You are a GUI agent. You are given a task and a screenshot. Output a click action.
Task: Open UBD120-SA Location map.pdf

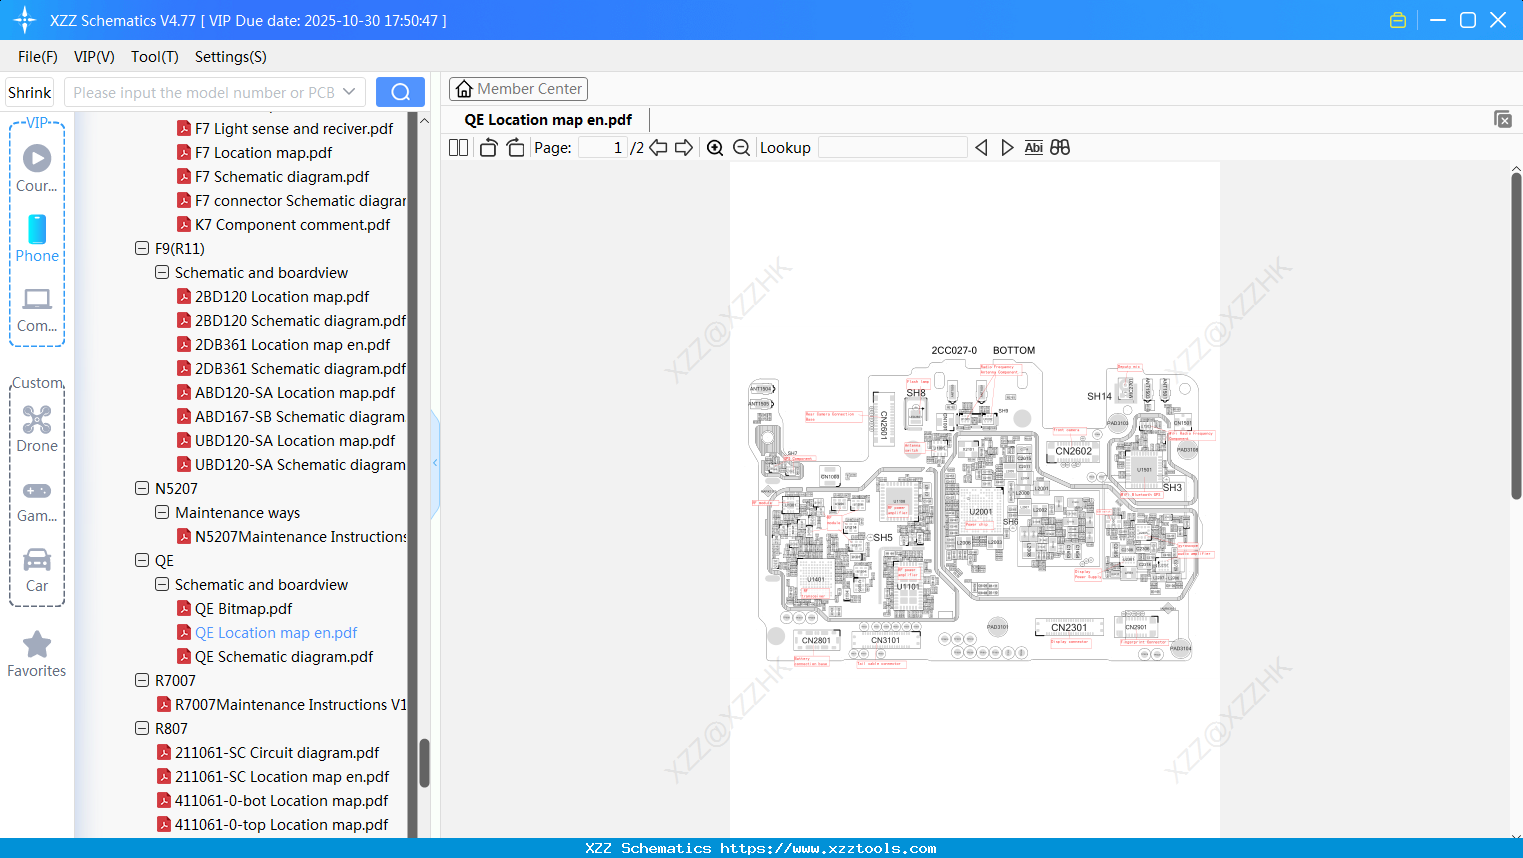click(x=286, y=440)
